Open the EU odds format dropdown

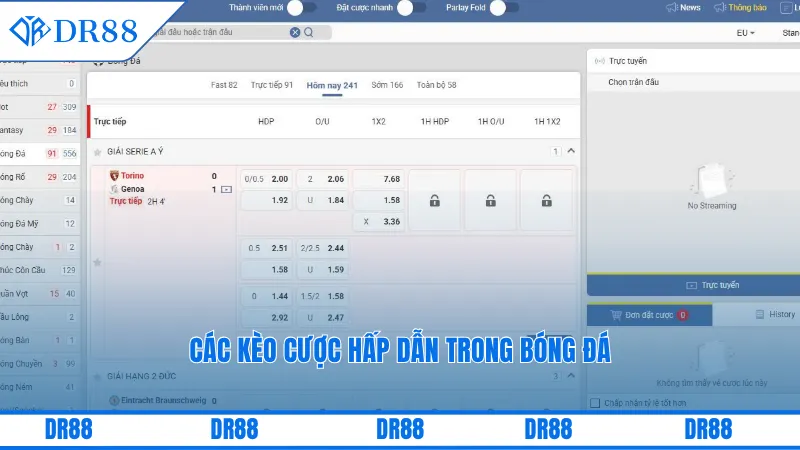coord(745,33)
